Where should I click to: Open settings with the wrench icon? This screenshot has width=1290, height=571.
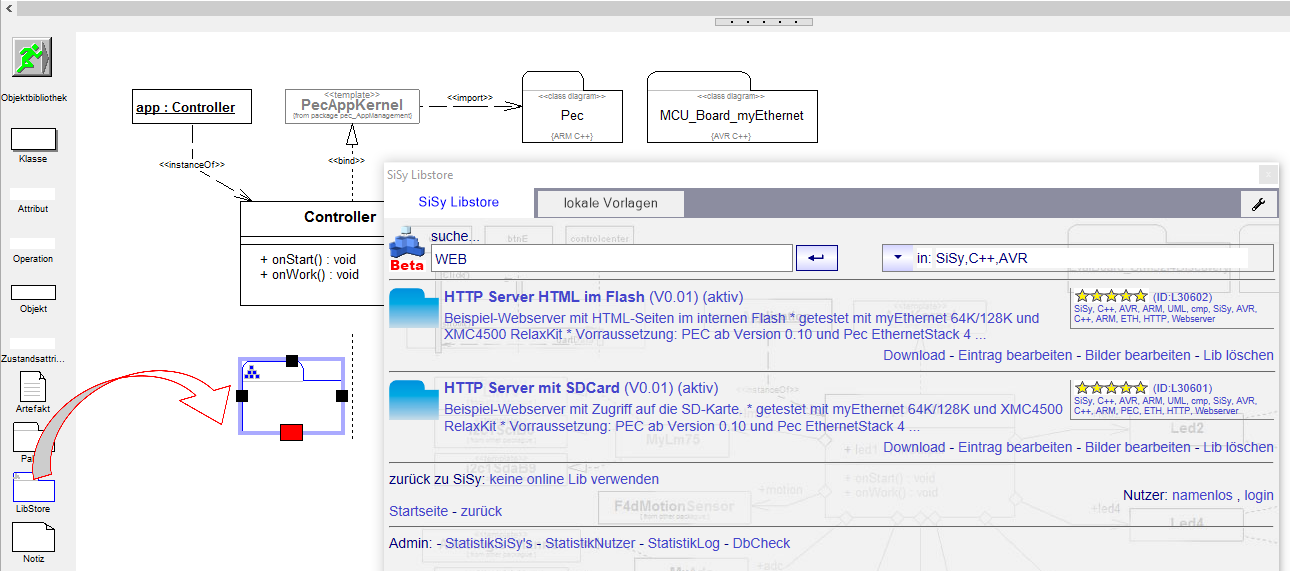point(1258,204)
